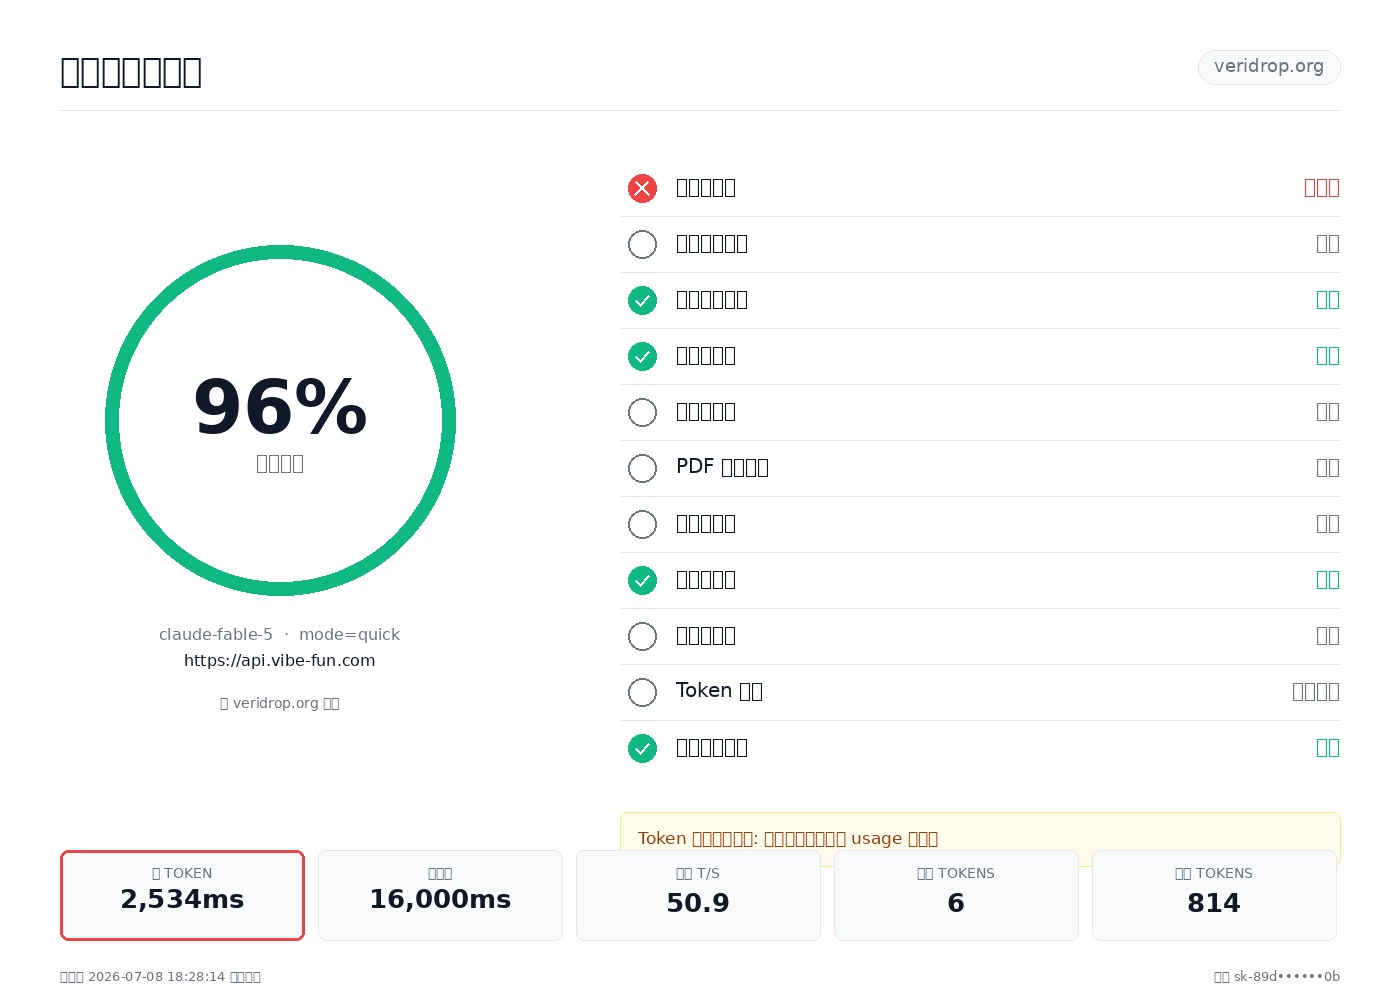Click the TOKENS card showing 814
The image size is (1400, 1000).
point(1214,895)
